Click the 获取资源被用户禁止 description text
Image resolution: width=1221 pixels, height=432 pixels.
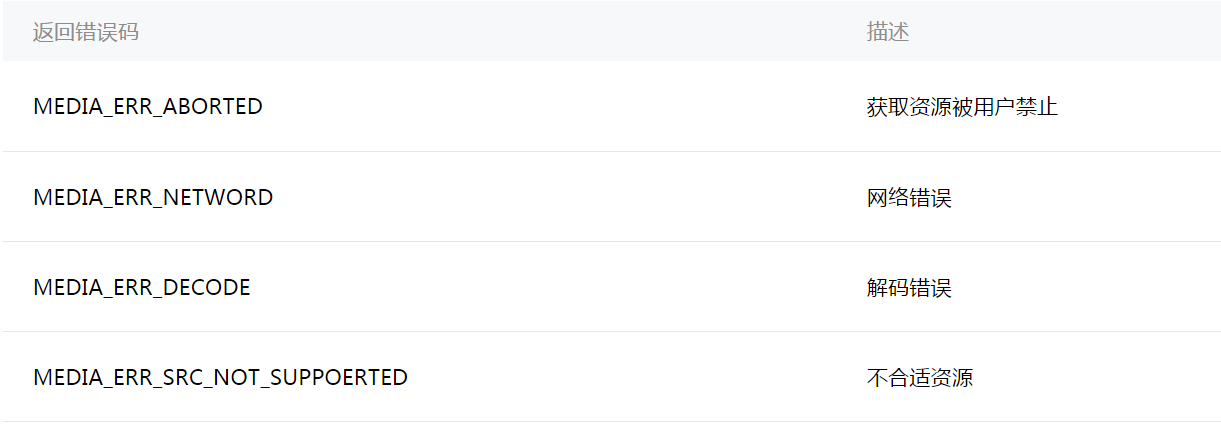pyautogui.click(x=961, y=107)
